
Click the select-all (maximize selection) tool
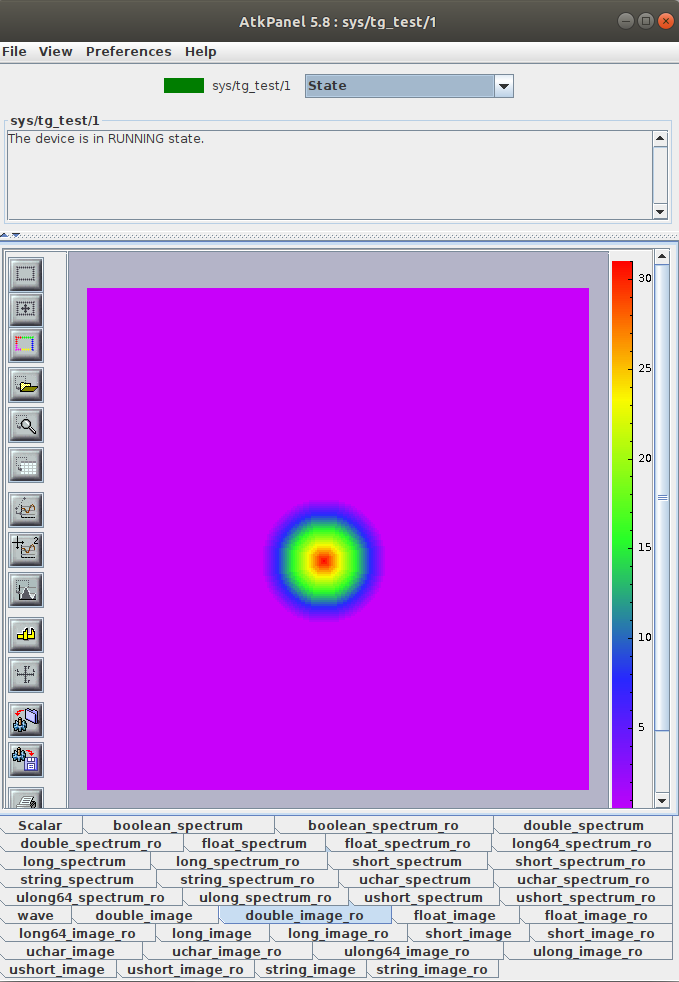[26, 309]
